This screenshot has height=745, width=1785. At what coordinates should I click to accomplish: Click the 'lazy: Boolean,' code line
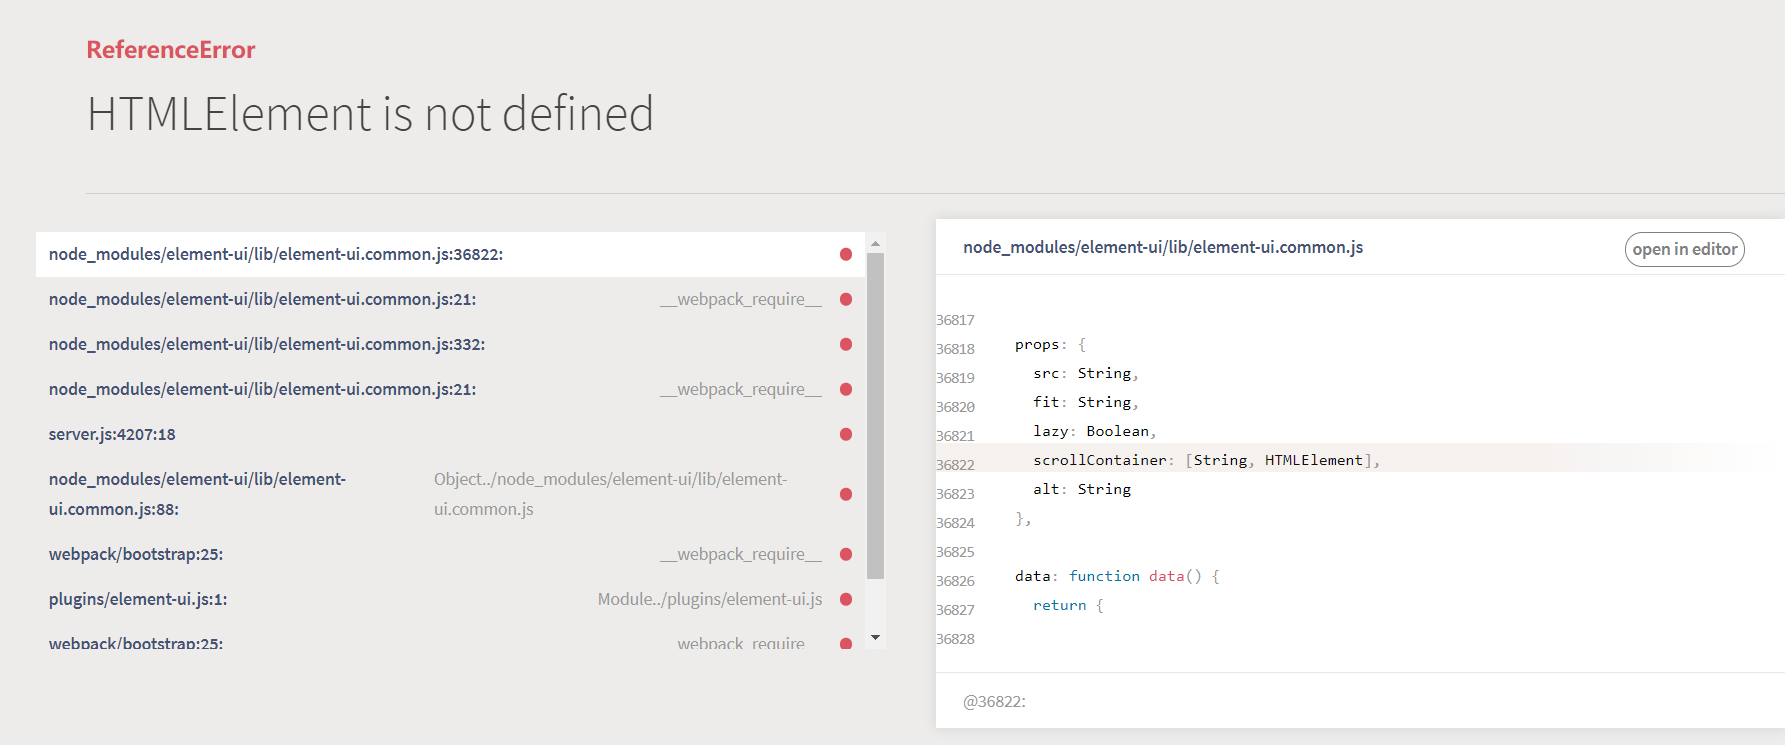pyautogui.click(x=1095, y=431)
